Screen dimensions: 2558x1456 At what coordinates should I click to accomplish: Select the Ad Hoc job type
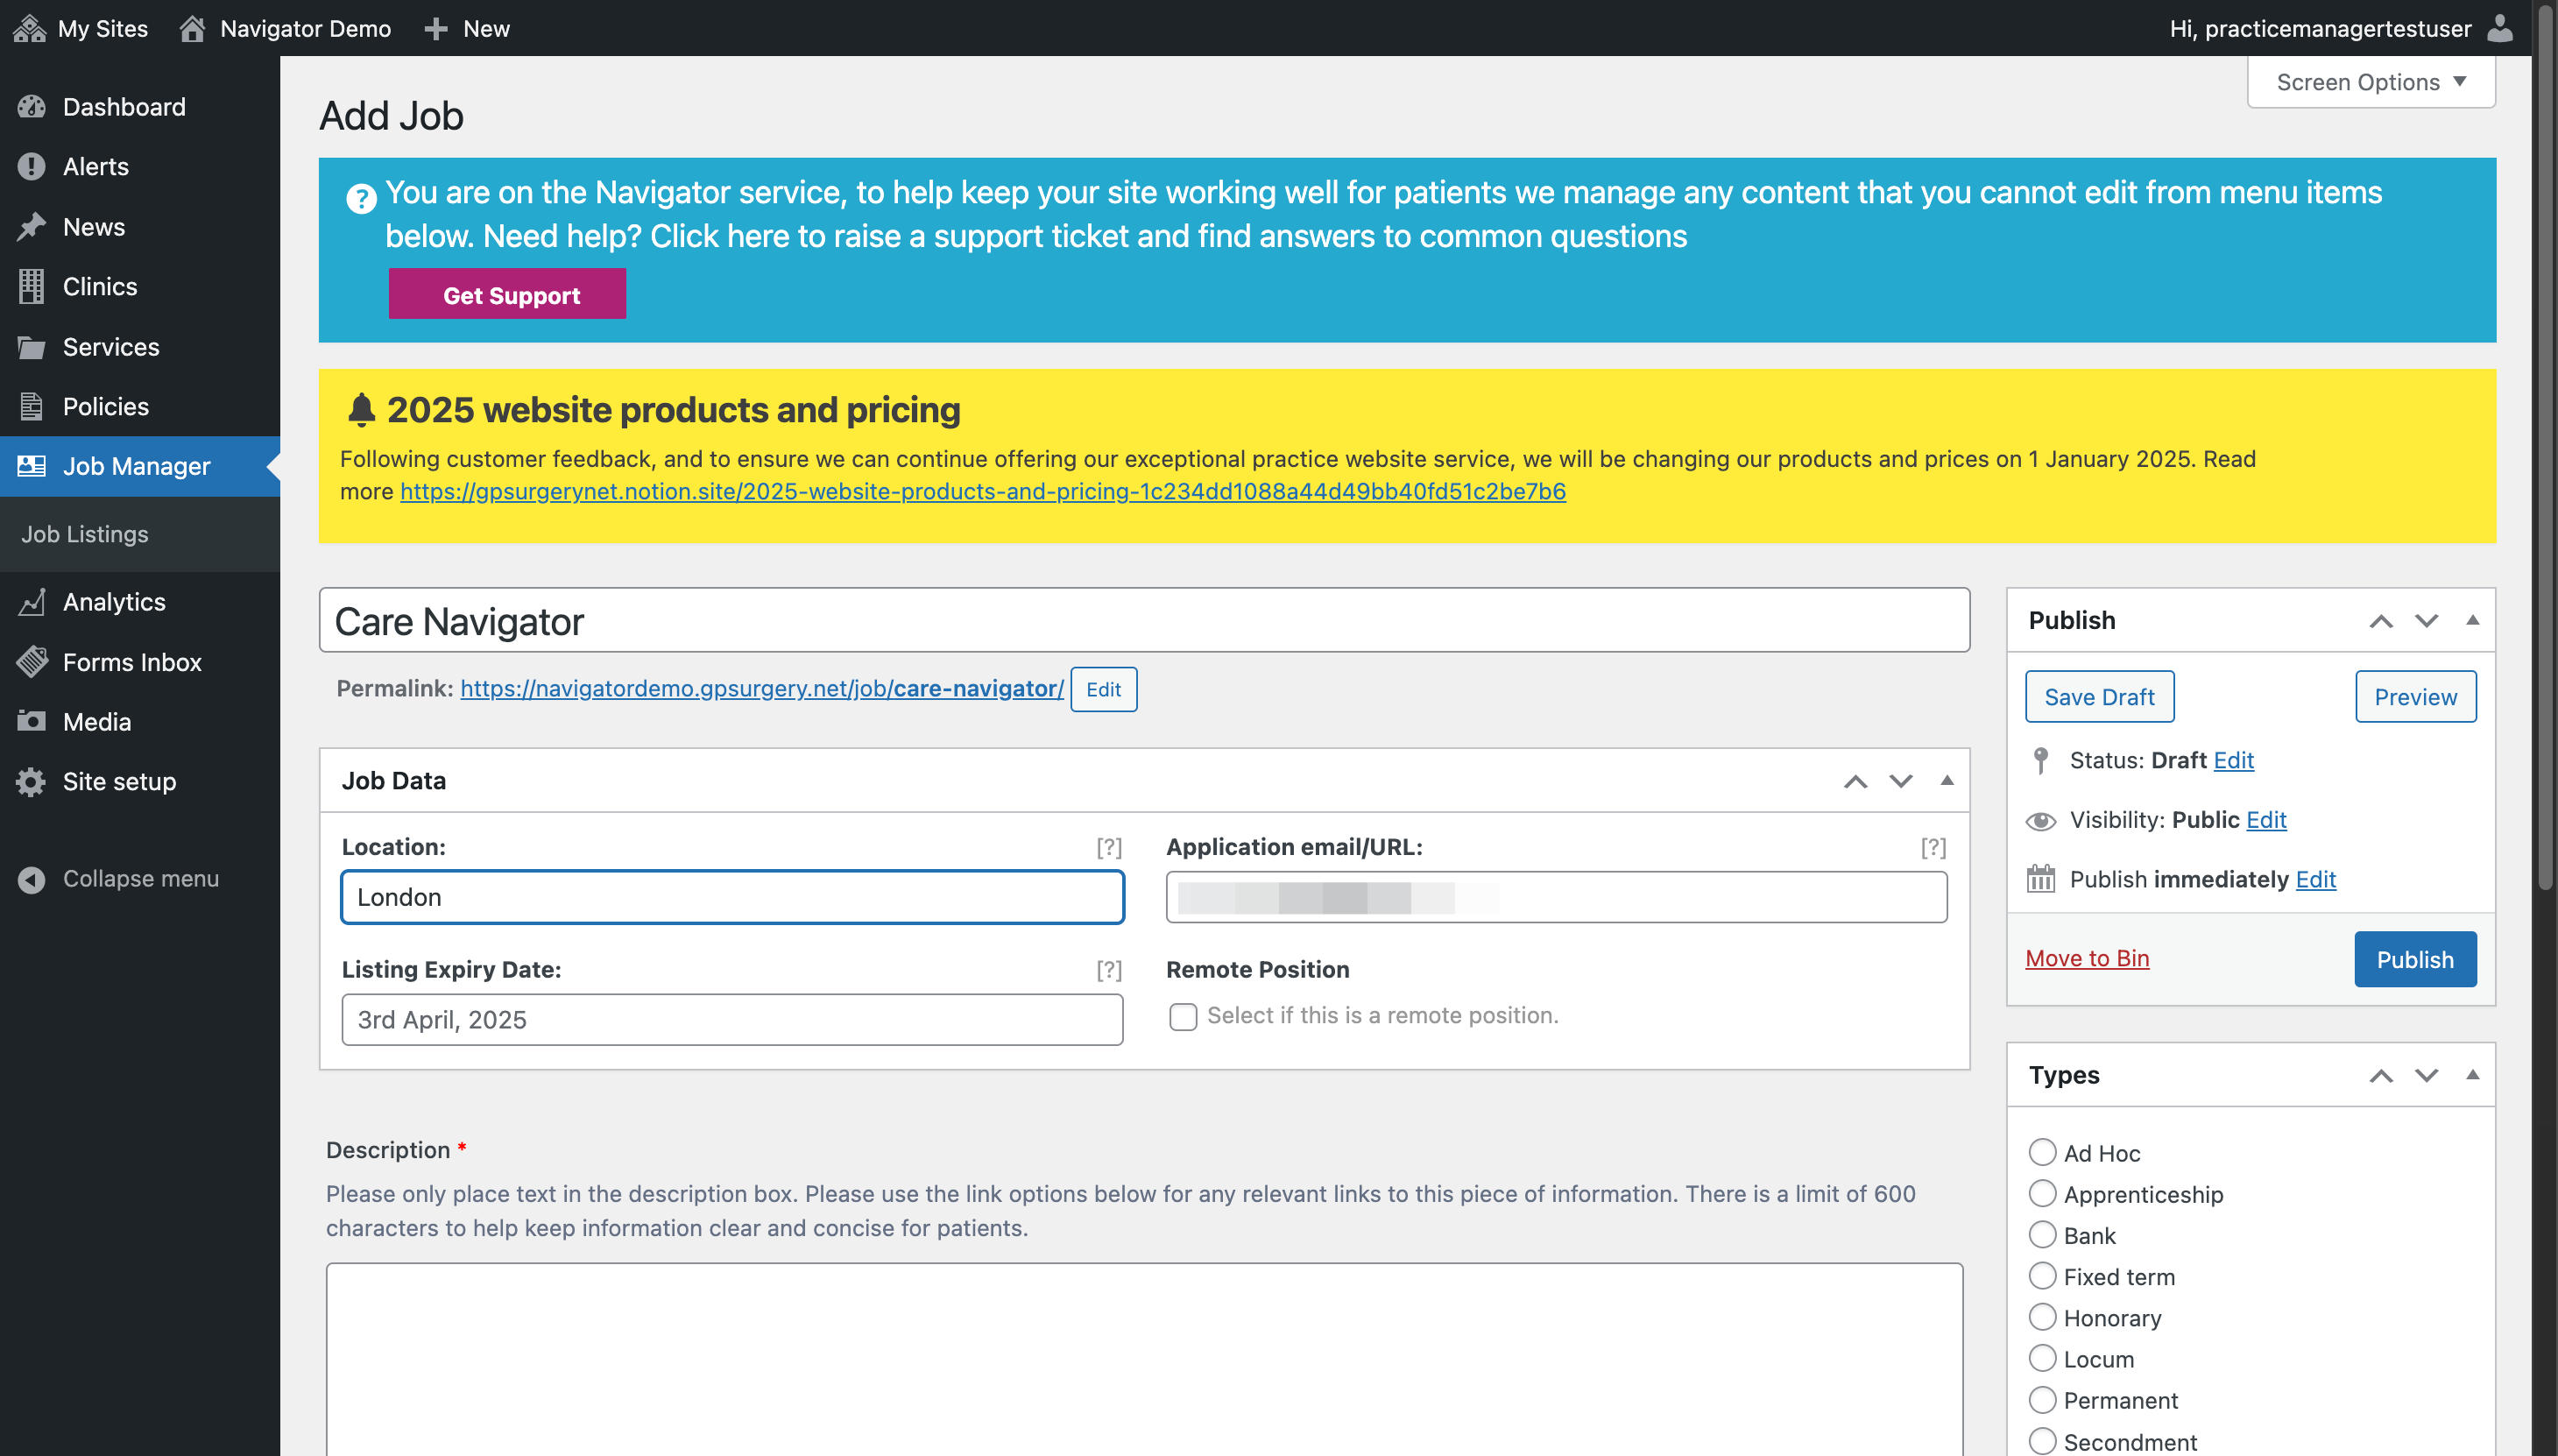2042,1153
